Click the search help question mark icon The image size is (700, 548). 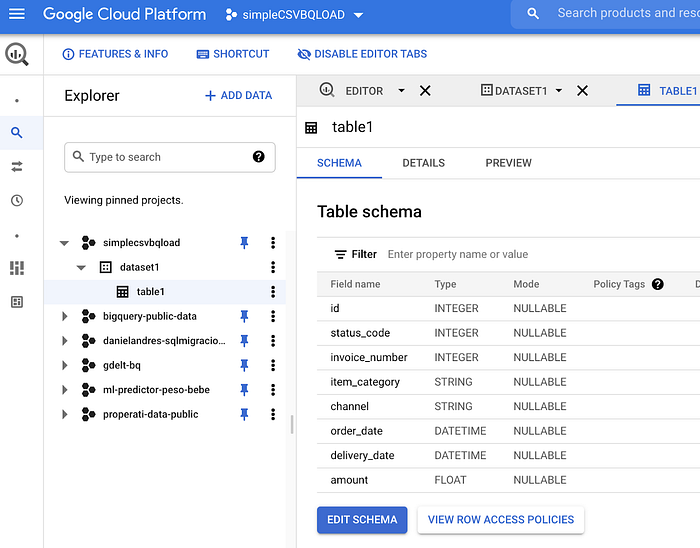click(x=258, y=157)
